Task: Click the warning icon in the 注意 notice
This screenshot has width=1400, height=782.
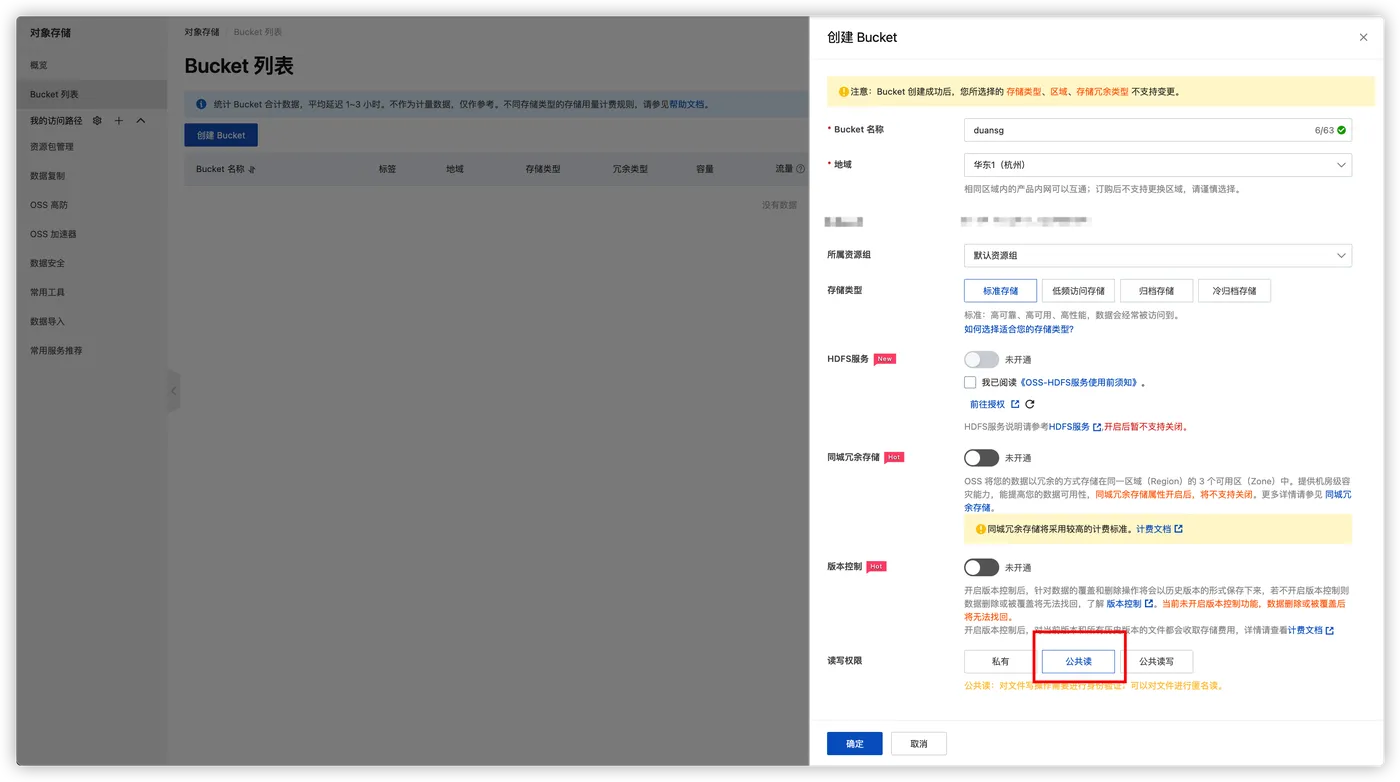Action: point(844,91)
